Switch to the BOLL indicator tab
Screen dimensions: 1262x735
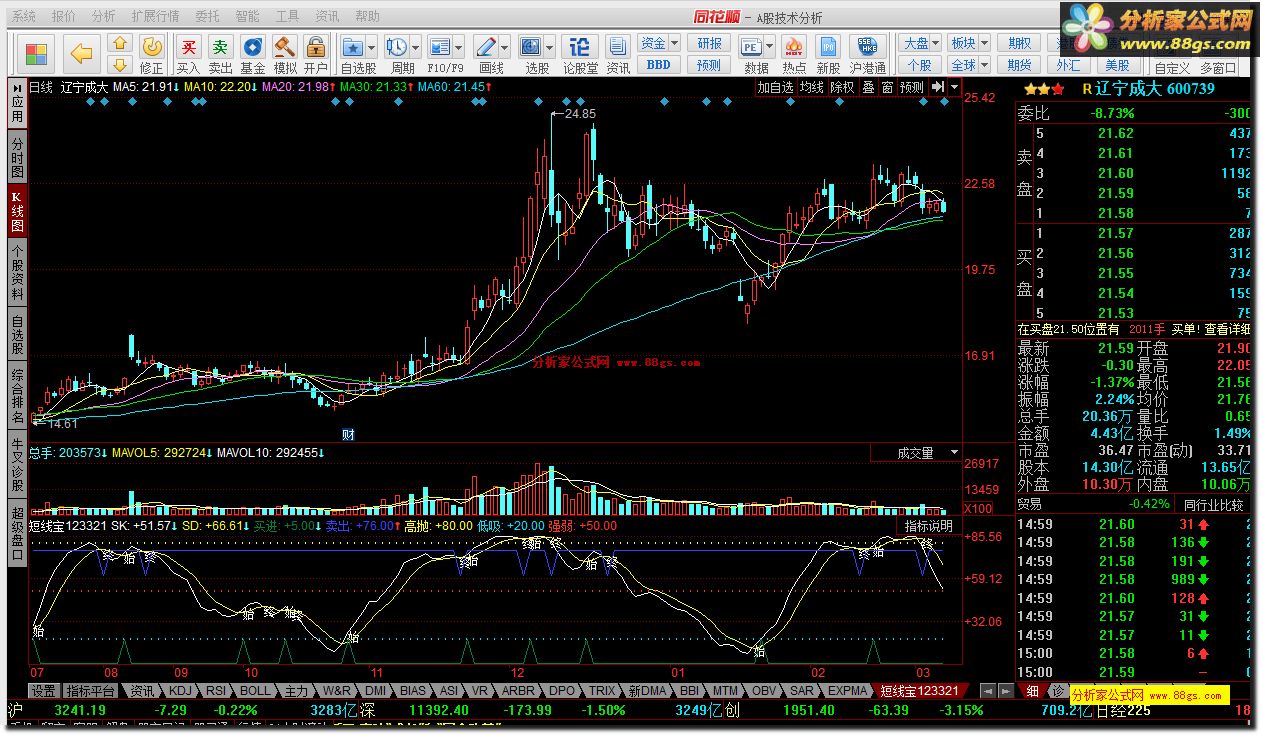(255, 691)
